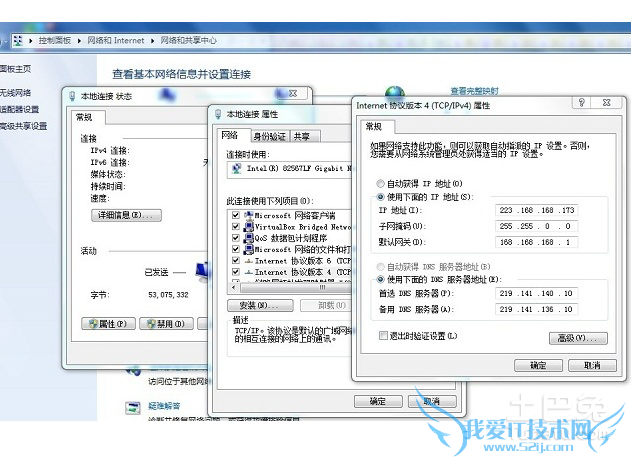
Task: Toggle Microsoft 网络客户端 checkbox
Action: [x=236, y=215]
